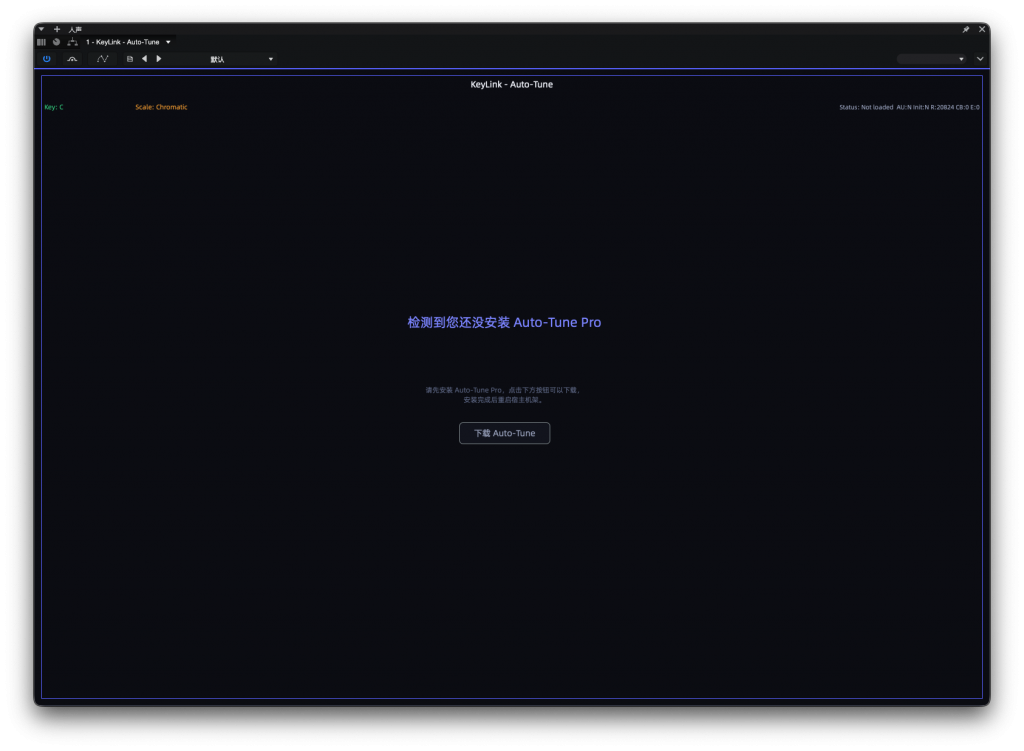Click the compare icon beside power button

[x=72, y=59]
